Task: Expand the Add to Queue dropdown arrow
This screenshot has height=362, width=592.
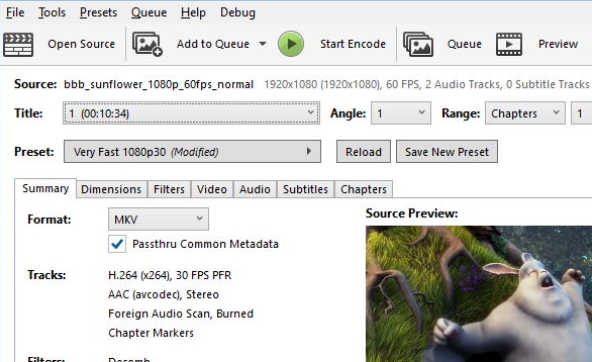Action: pyautogui.click(x=262, y=44)
